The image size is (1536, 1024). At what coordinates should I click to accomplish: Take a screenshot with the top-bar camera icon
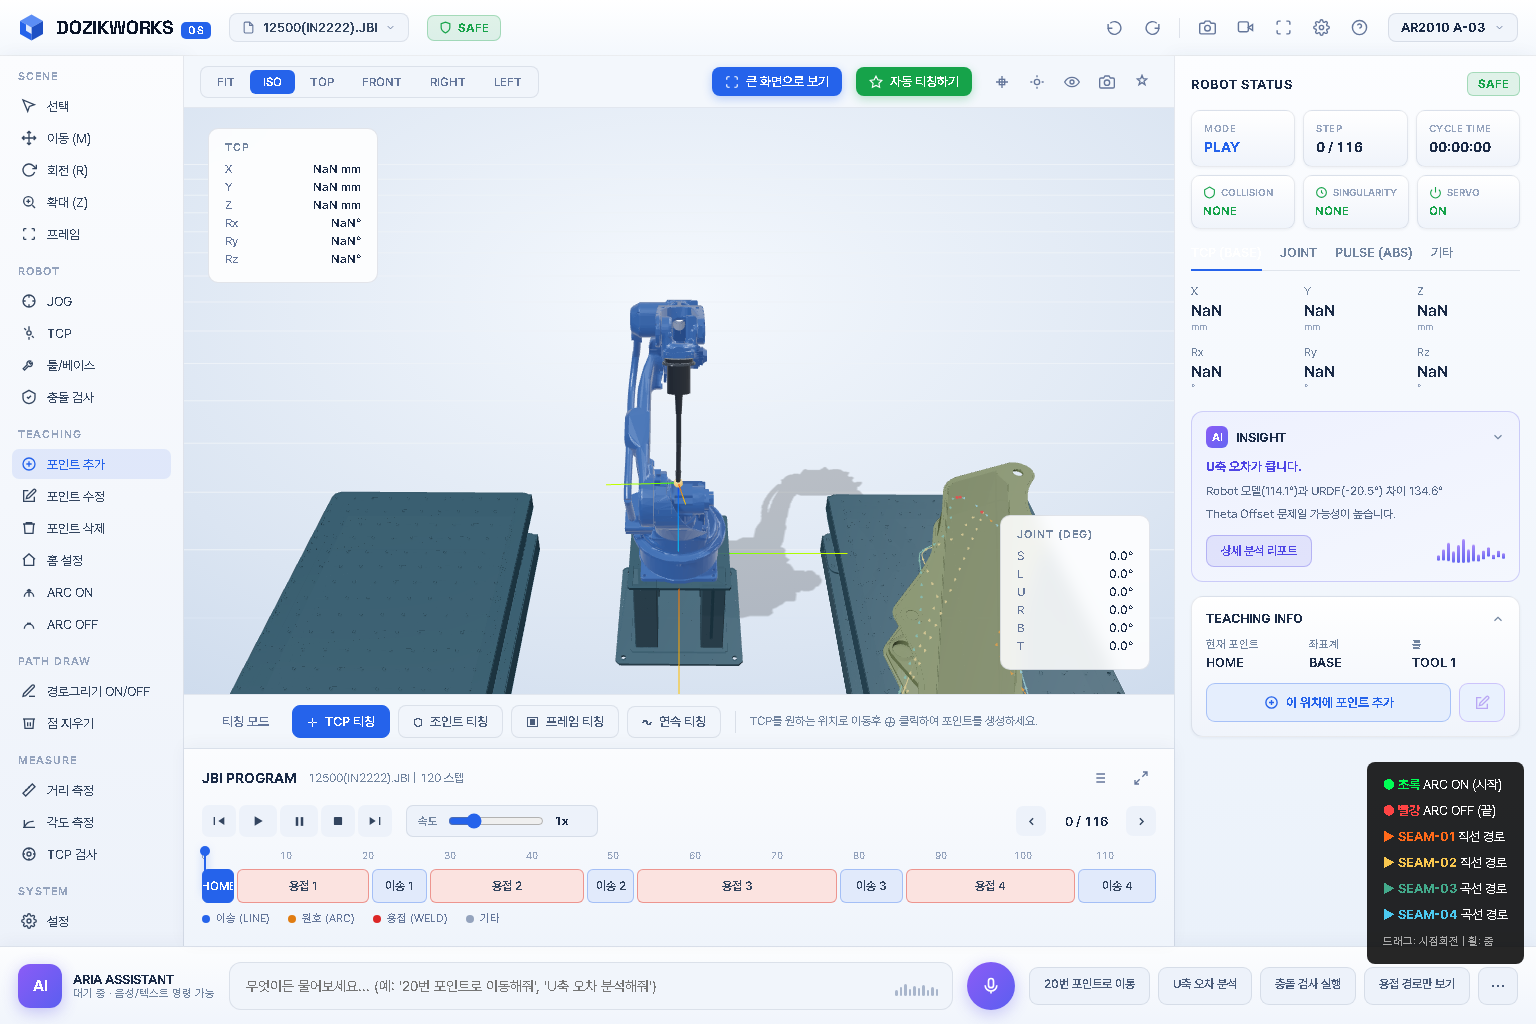click(x=1207, y=28)
